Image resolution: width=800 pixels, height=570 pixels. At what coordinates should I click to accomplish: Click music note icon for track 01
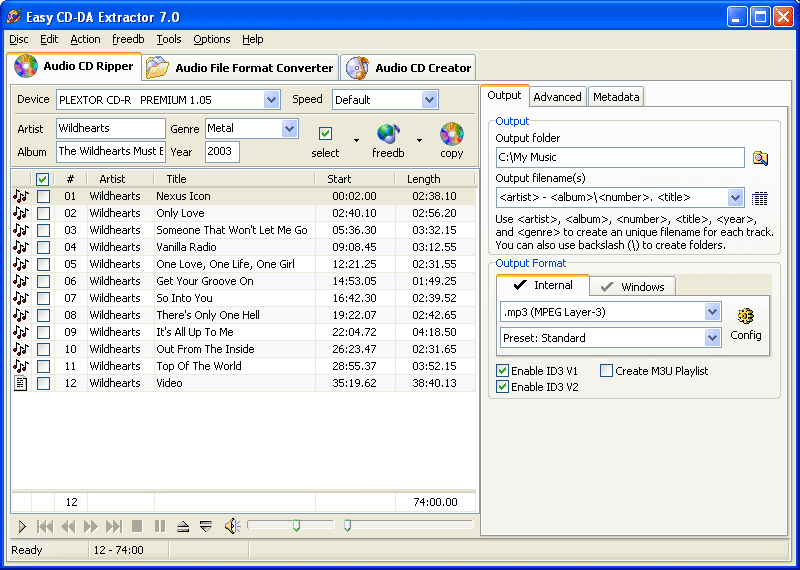[x=21, y=196]
